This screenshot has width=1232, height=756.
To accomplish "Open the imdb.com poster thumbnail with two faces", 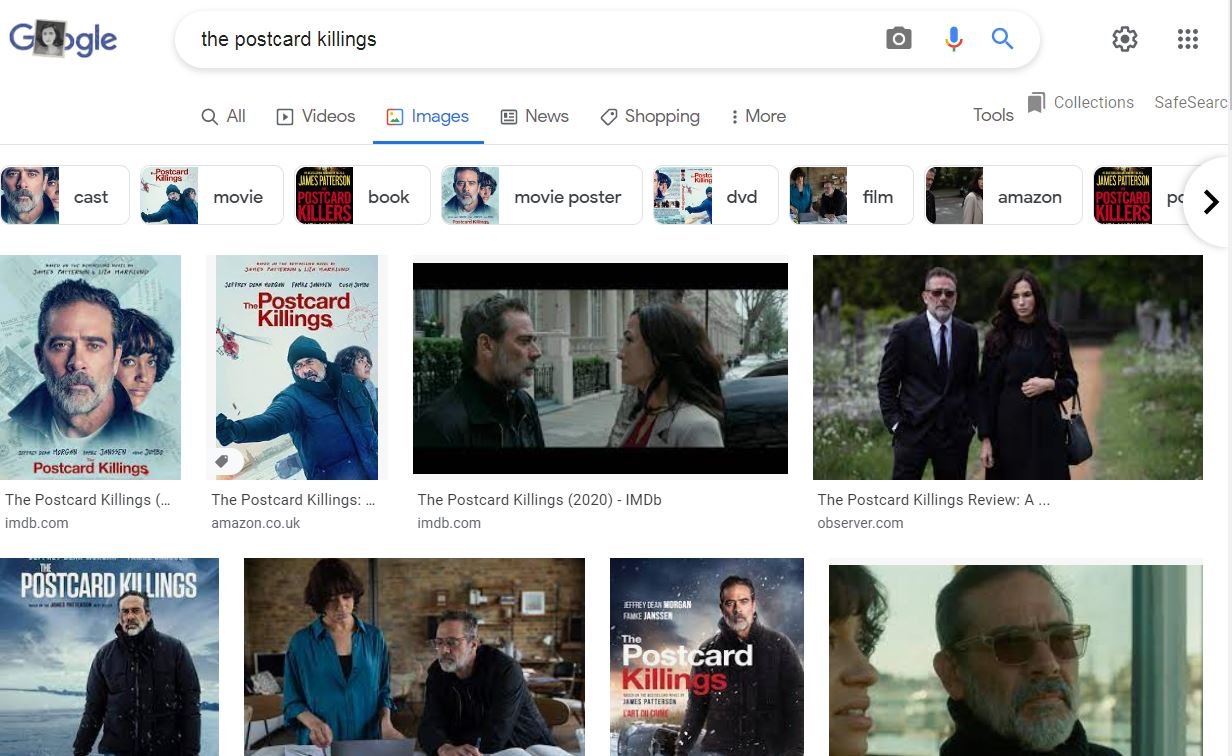I will tap(90, 367).
